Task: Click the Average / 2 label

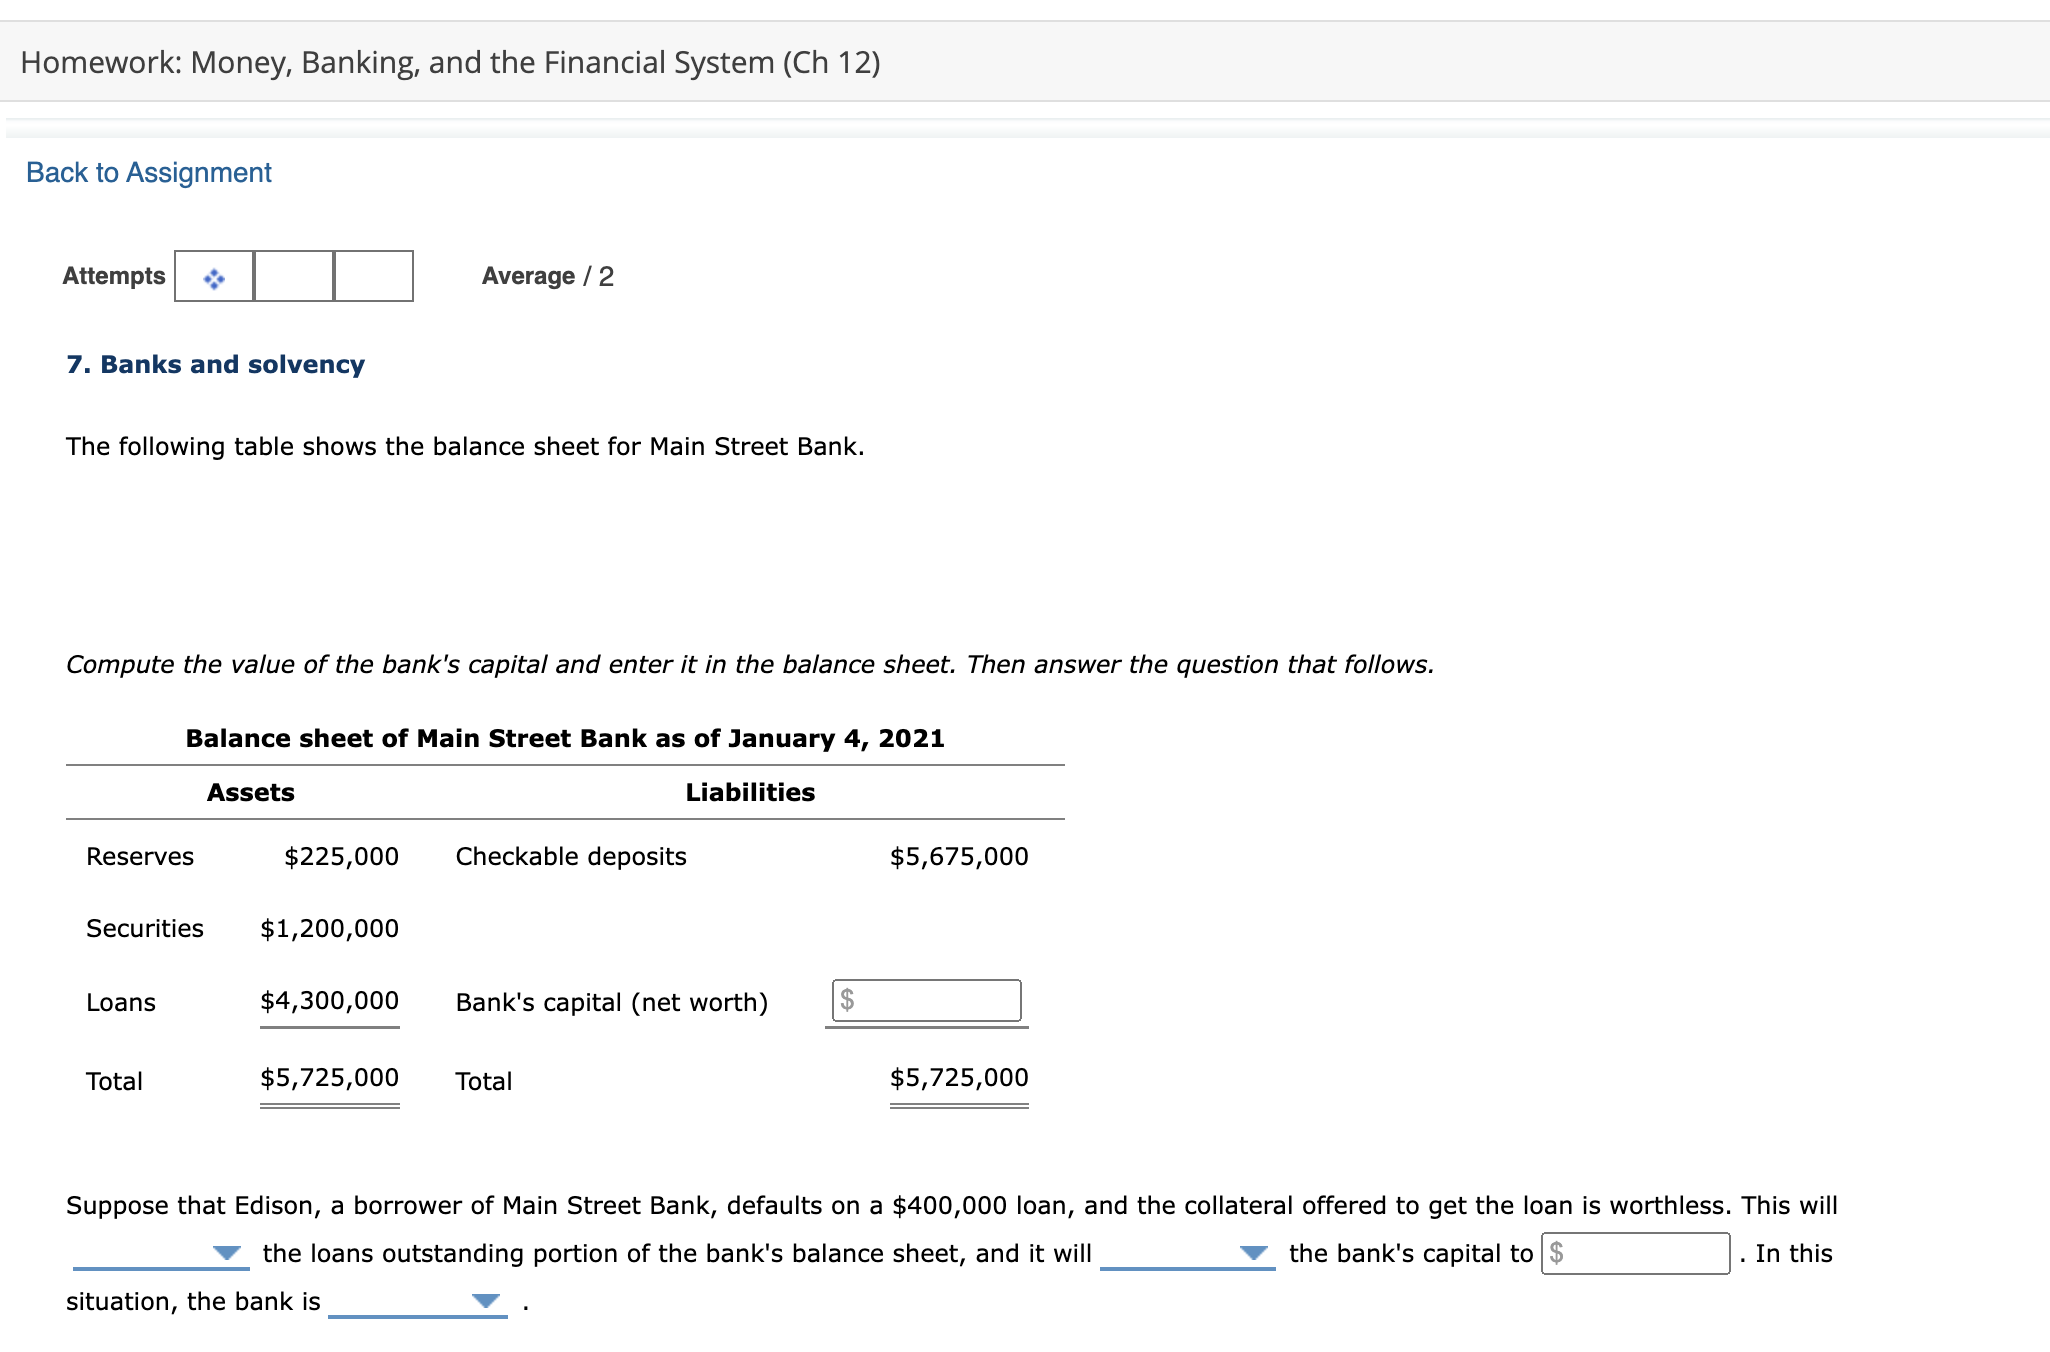Action: pyautogui.click(x=546, y=276)
